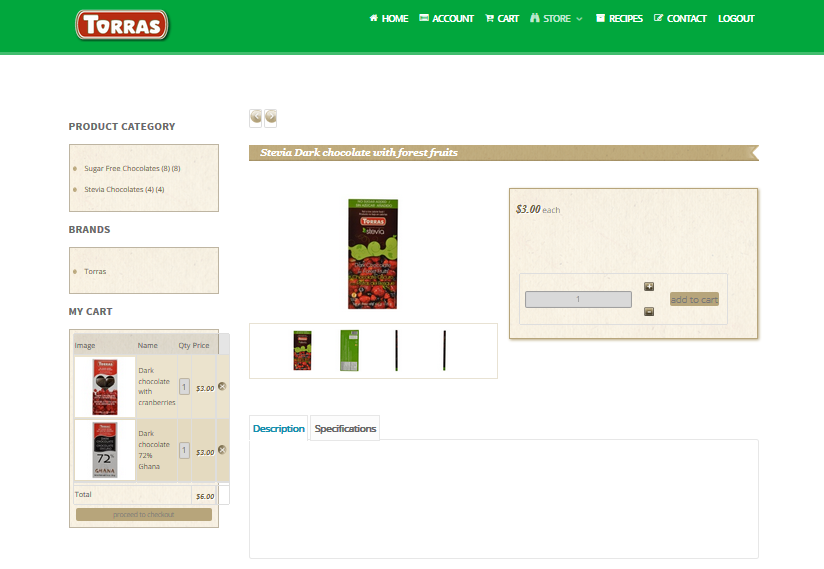This screenshot has width=824, height=569.
Task: Go to the Home page
Action: [x=389, y=18]
